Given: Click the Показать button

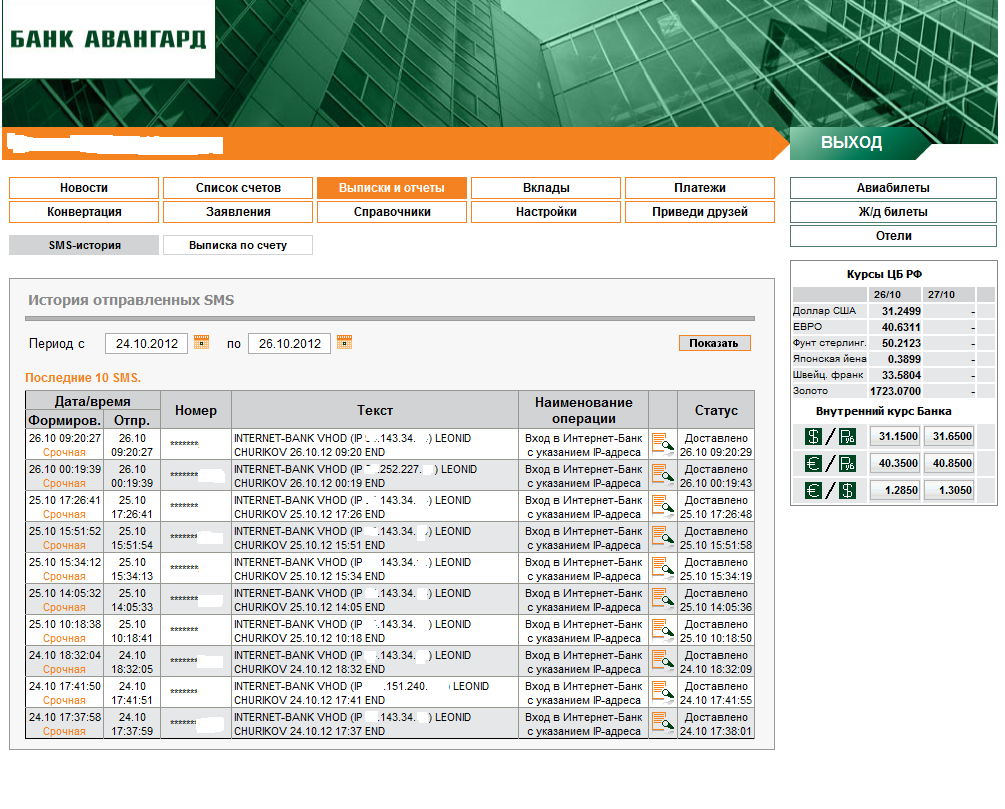Looking at the screenshot, I should pyautogui.click(x=715, y=343).
